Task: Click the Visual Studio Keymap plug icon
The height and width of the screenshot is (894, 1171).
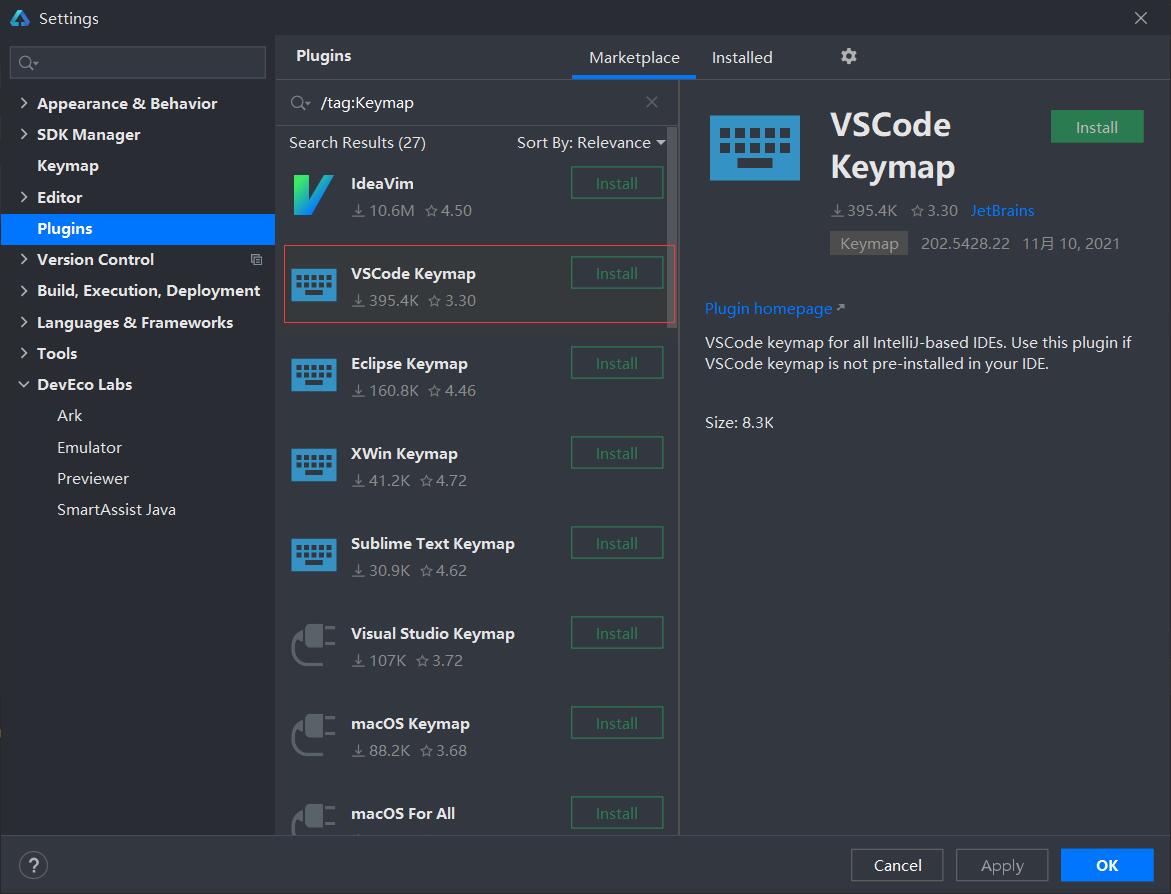Action: point(313,645)
